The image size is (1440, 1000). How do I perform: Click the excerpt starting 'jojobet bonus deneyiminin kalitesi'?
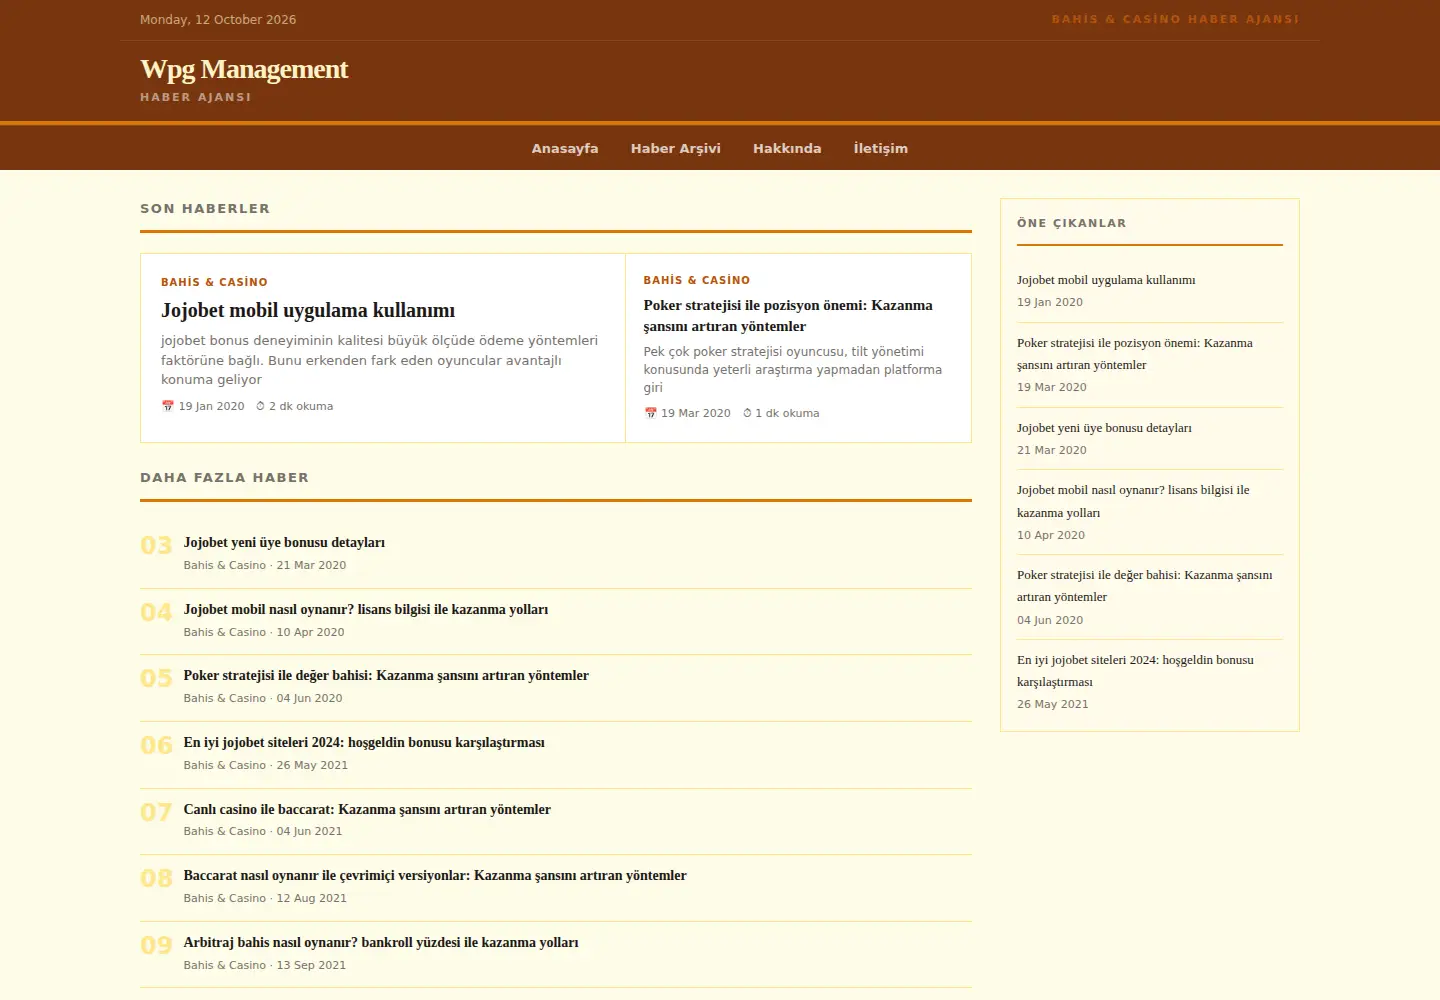[380, 360]
